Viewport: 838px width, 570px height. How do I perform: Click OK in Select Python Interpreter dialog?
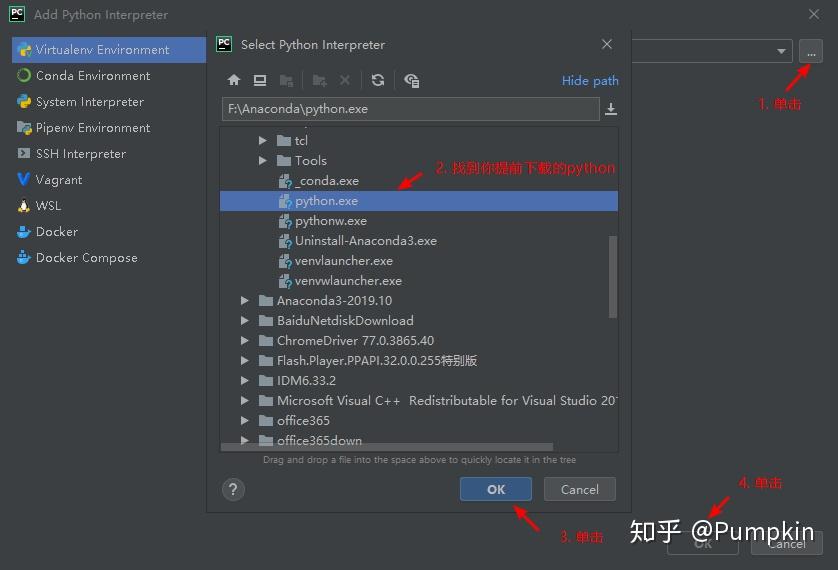click(496, 489)
